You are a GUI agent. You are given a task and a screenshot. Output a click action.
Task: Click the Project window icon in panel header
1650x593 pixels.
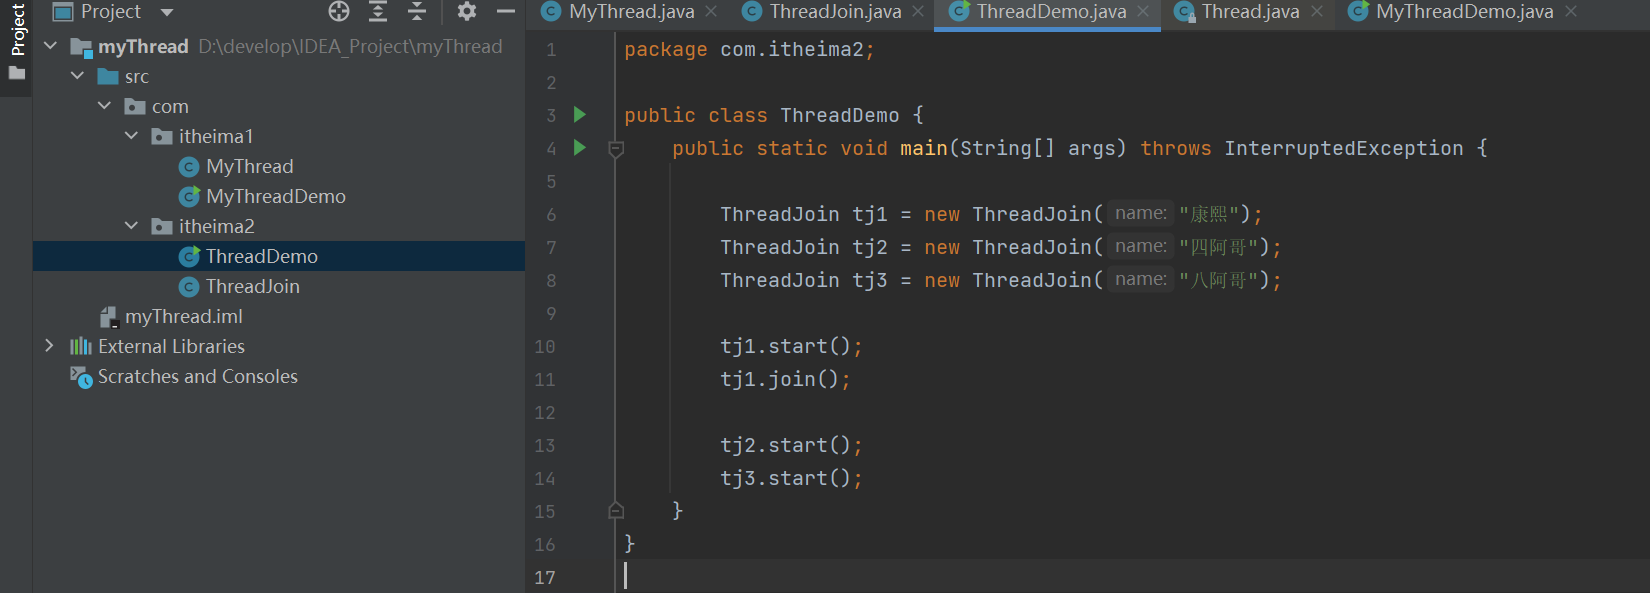point(63,12)
